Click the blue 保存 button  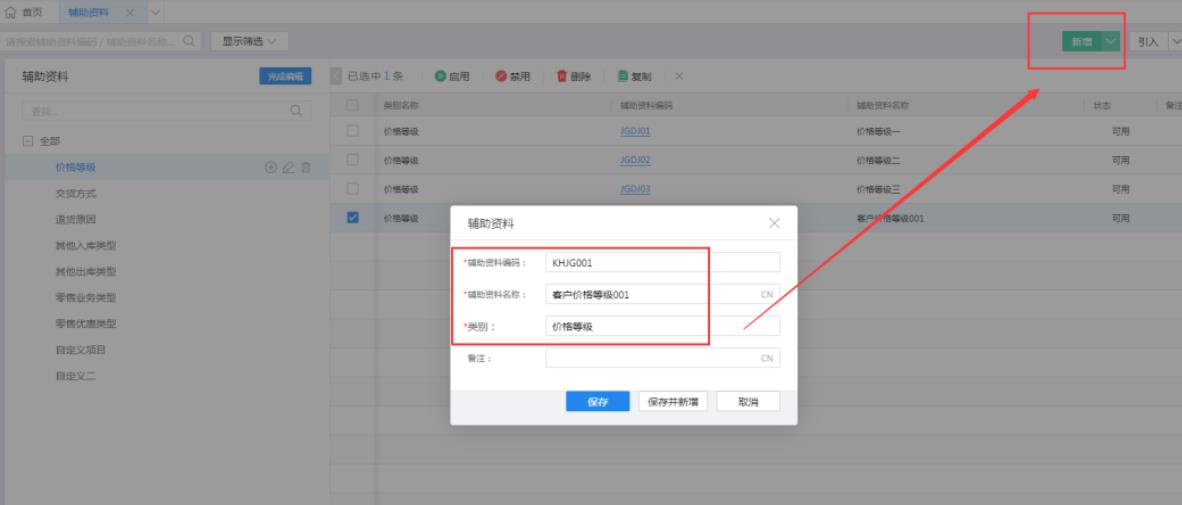(598, 402)
